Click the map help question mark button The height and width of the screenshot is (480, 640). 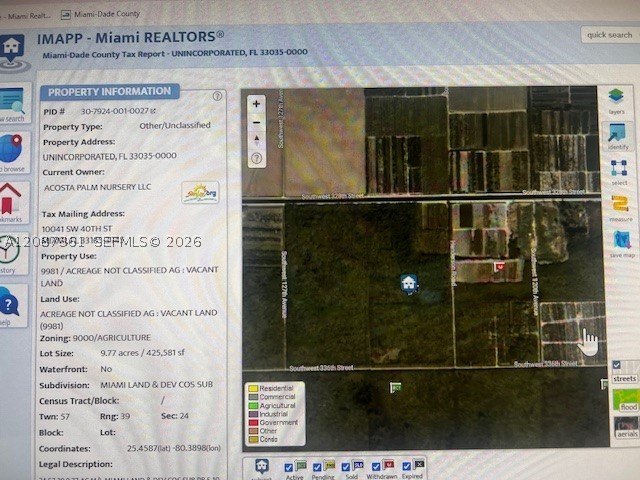[x=256, y=158]
